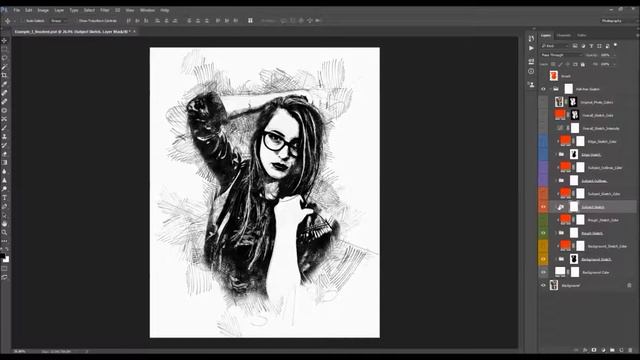Expand the Background Sketch group

(556, 259)
